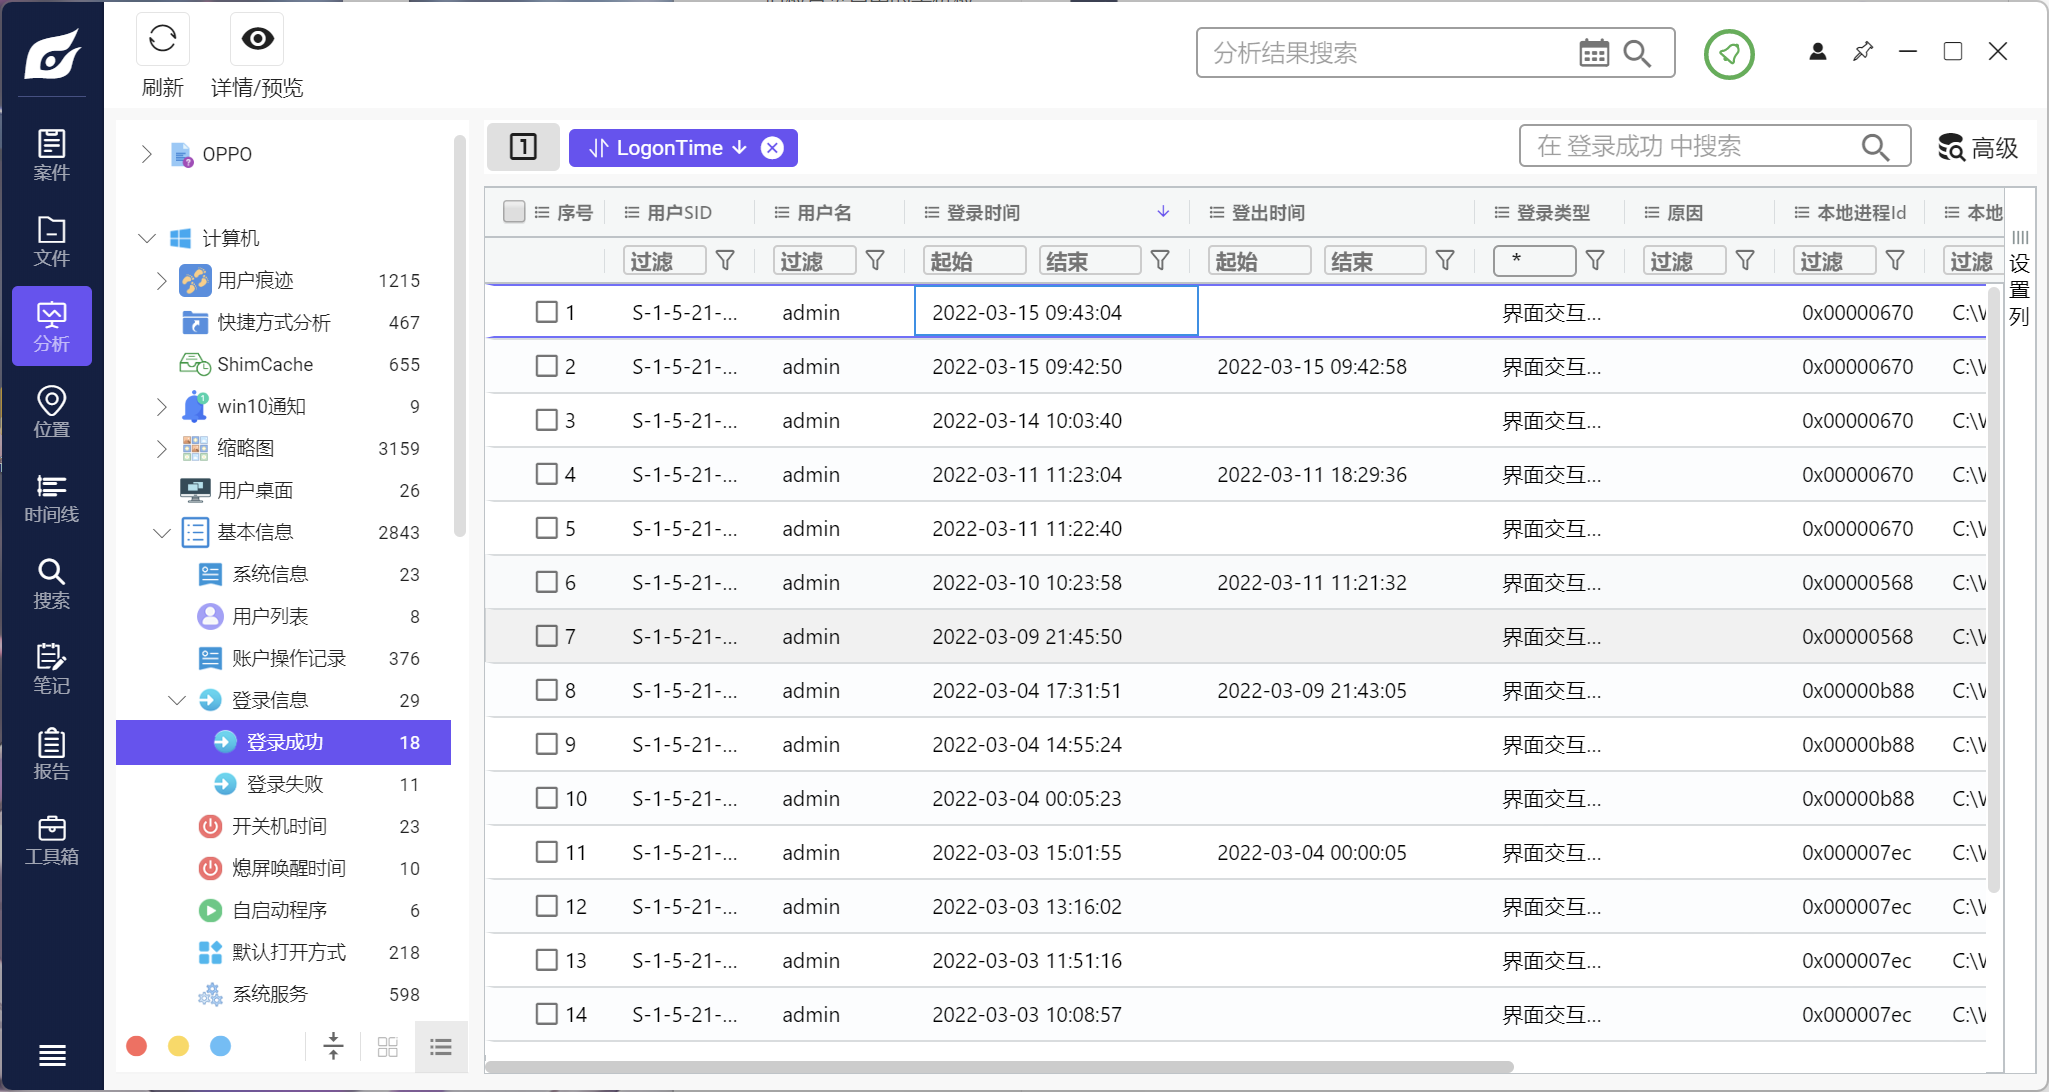Viewport: 2049px width, 1092px height.
Task: Open the 登录类型 filter dropdown with asterisk
Action: [1534, 261]
